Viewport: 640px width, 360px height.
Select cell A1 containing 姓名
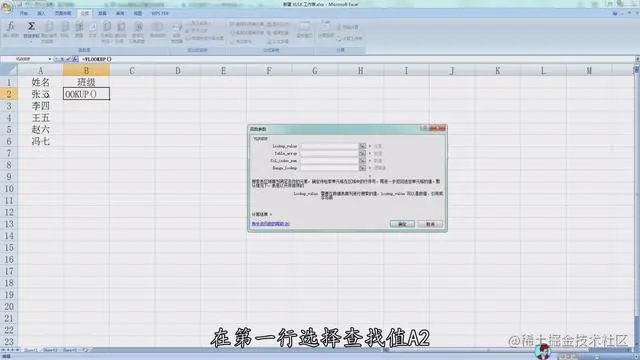tap(40, 82)
